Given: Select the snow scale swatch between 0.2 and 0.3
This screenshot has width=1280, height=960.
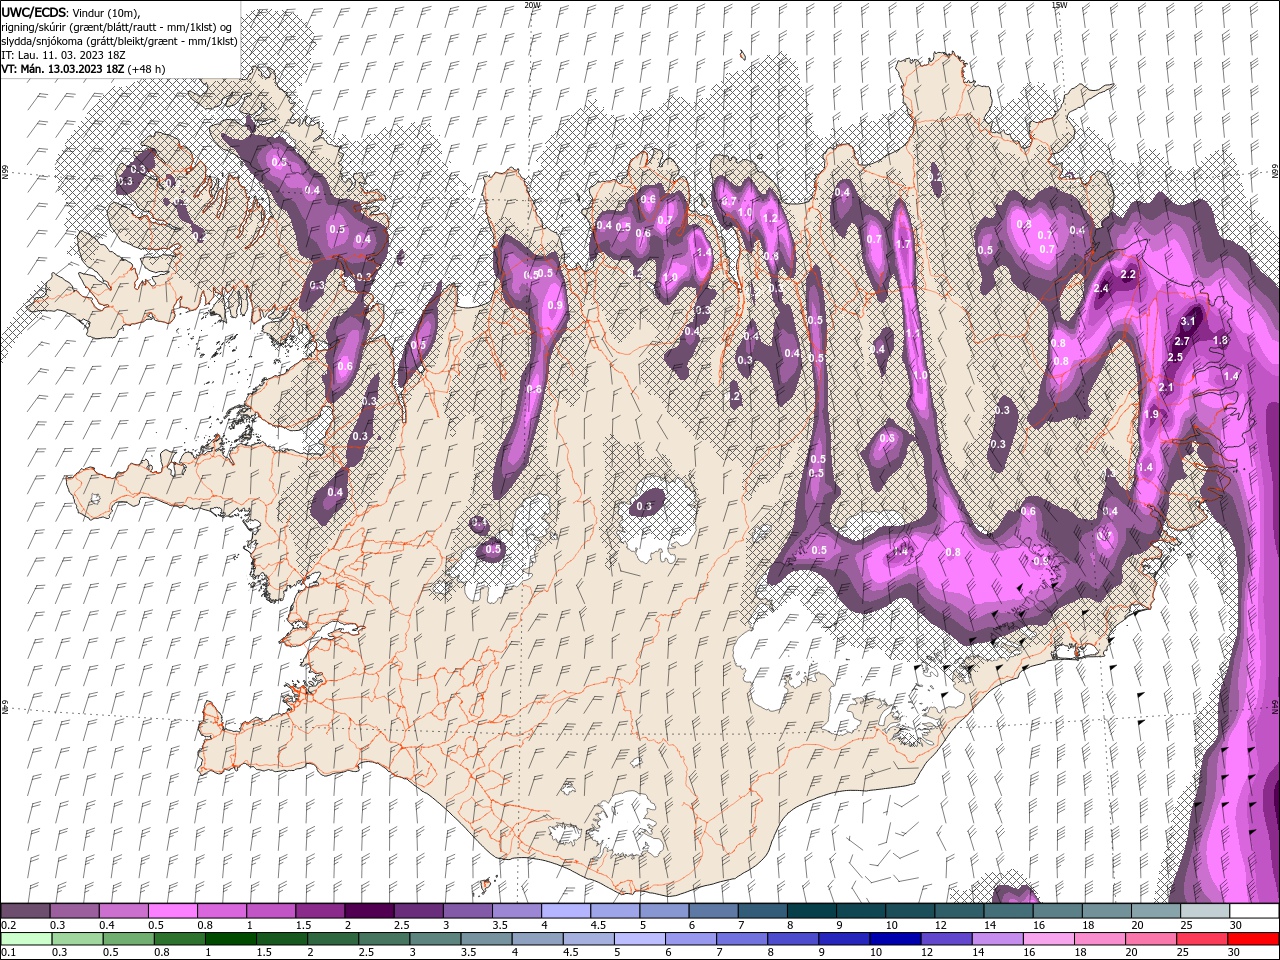Looking at the screenshot, I should 25,911.
